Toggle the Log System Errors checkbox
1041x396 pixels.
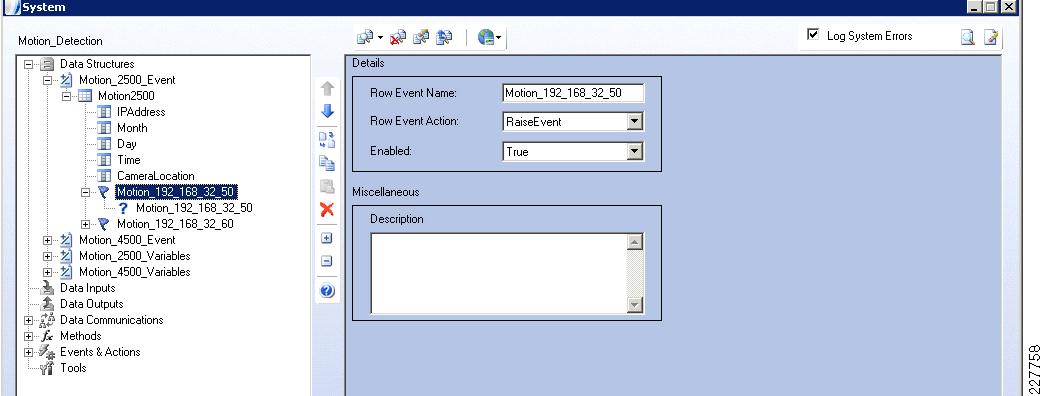[x=813, y=35]
